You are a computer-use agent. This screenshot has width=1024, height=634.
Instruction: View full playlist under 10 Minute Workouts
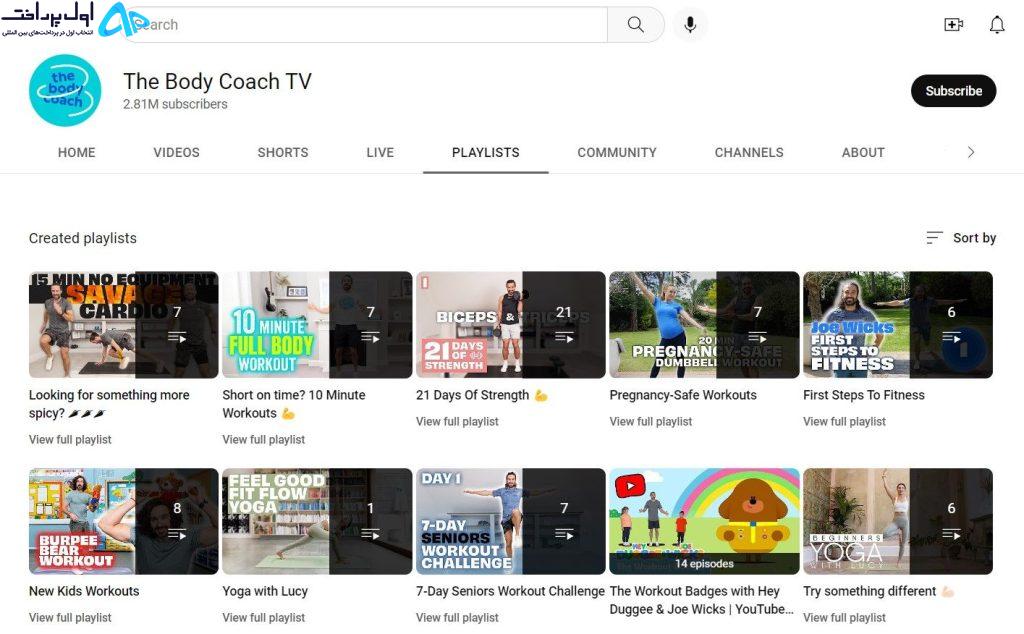point(264,439)
